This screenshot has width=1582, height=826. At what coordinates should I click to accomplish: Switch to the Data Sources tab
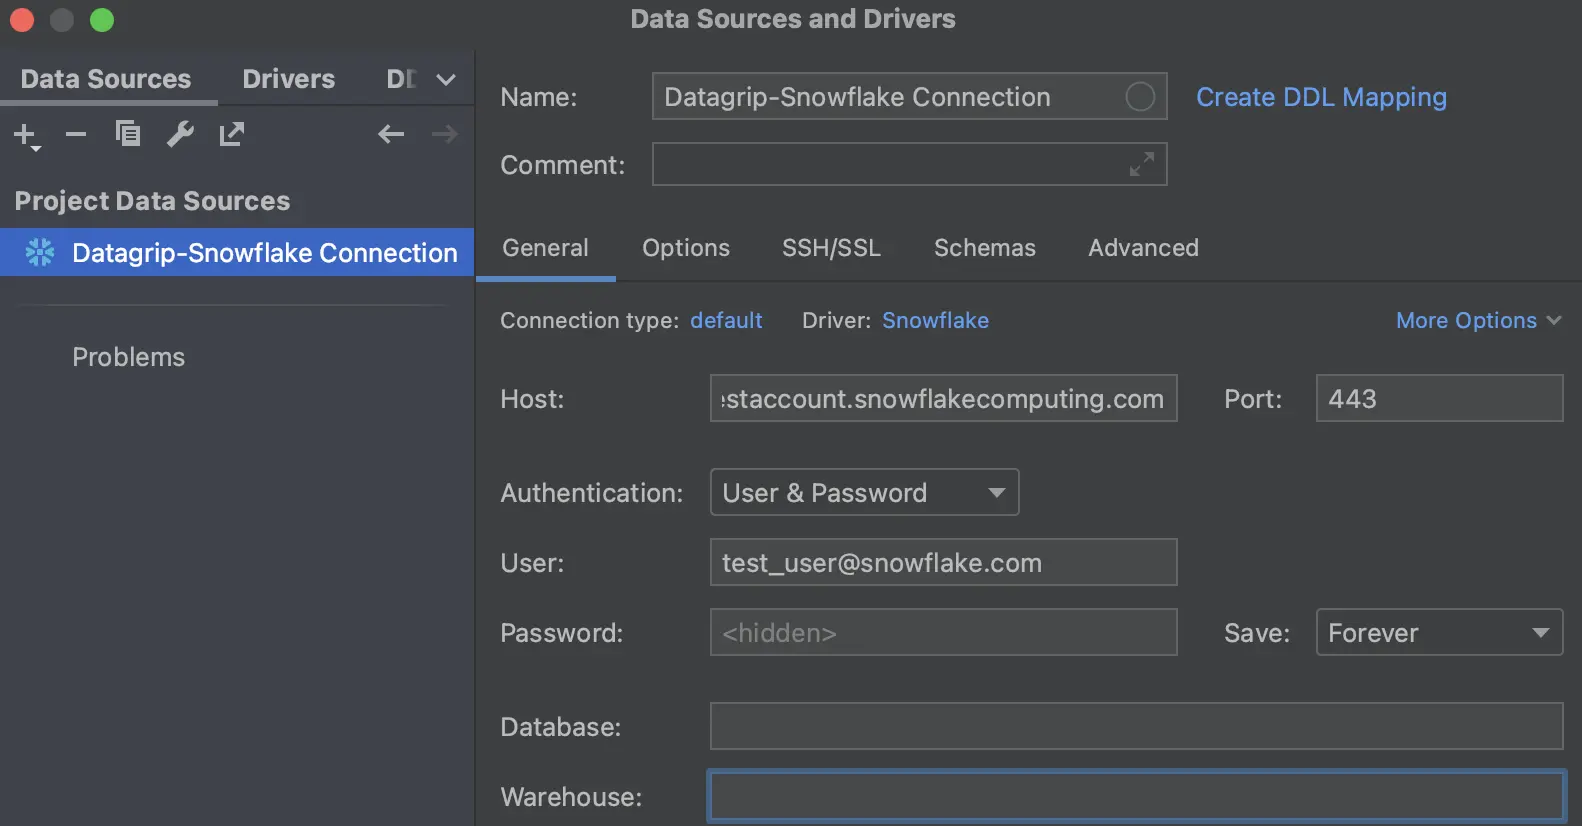pos(106,79)
